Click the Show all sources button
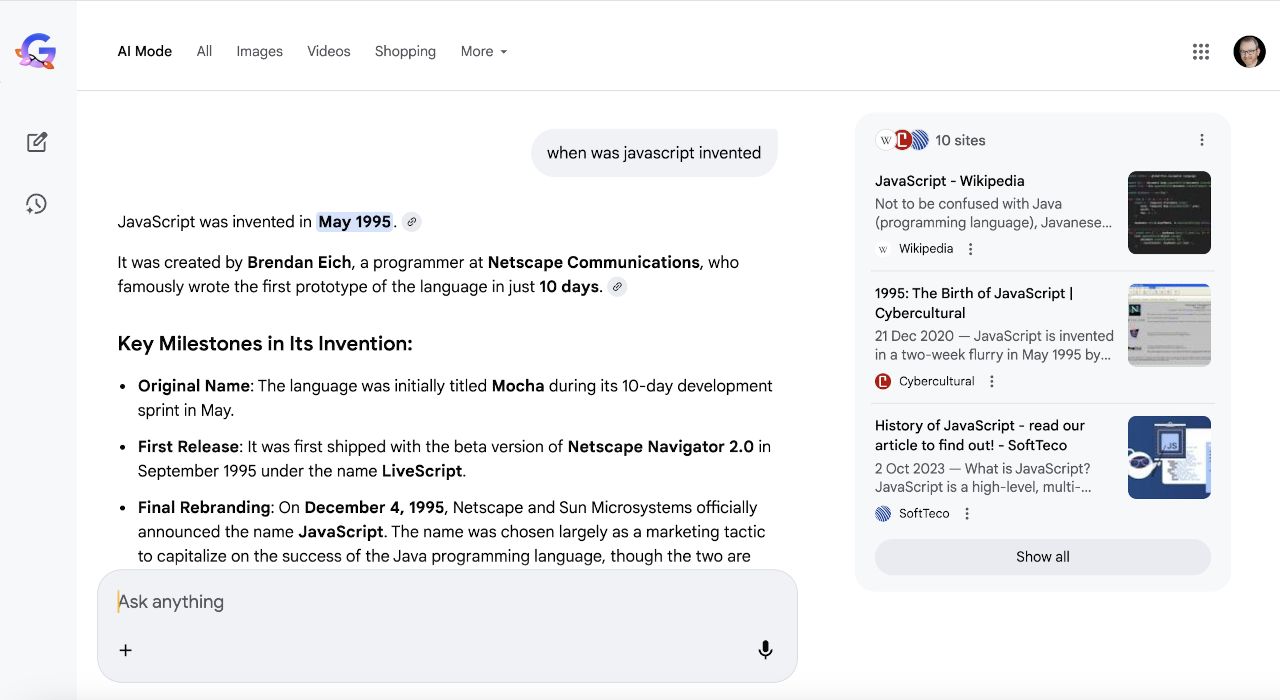This screenshot has height=700, width=1280. (1043, 557)
